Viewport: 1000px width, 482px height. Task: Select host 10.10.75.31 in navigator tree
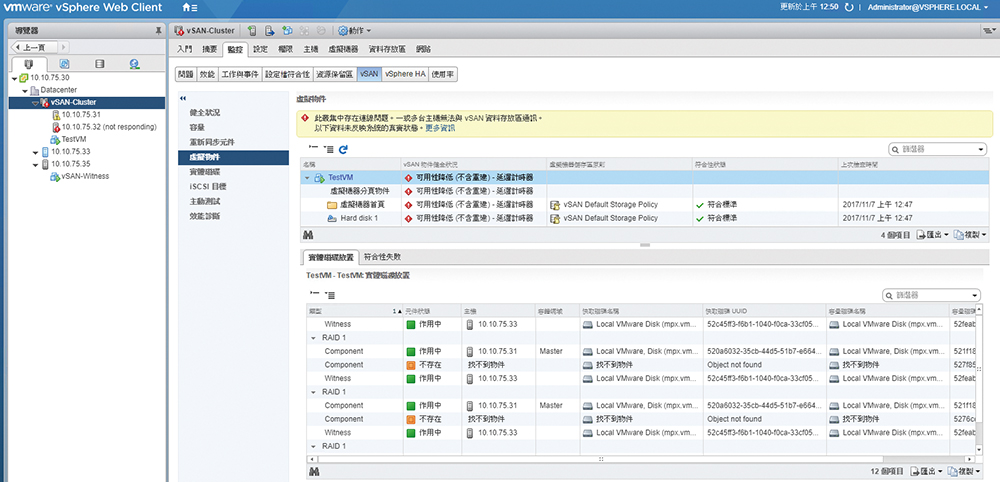coord(81,115)
